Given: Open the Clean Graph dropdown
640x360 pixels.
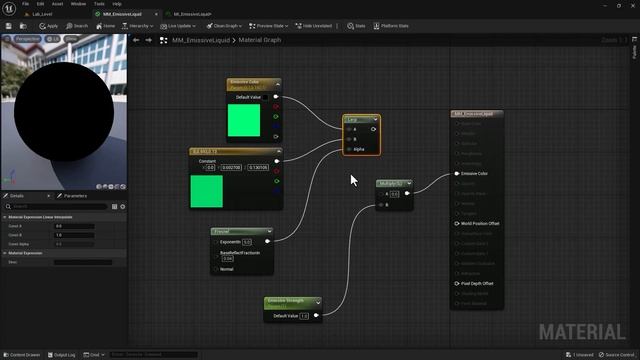Looking at the screenshot, I should pyautogui.click(x=224, y=26).
